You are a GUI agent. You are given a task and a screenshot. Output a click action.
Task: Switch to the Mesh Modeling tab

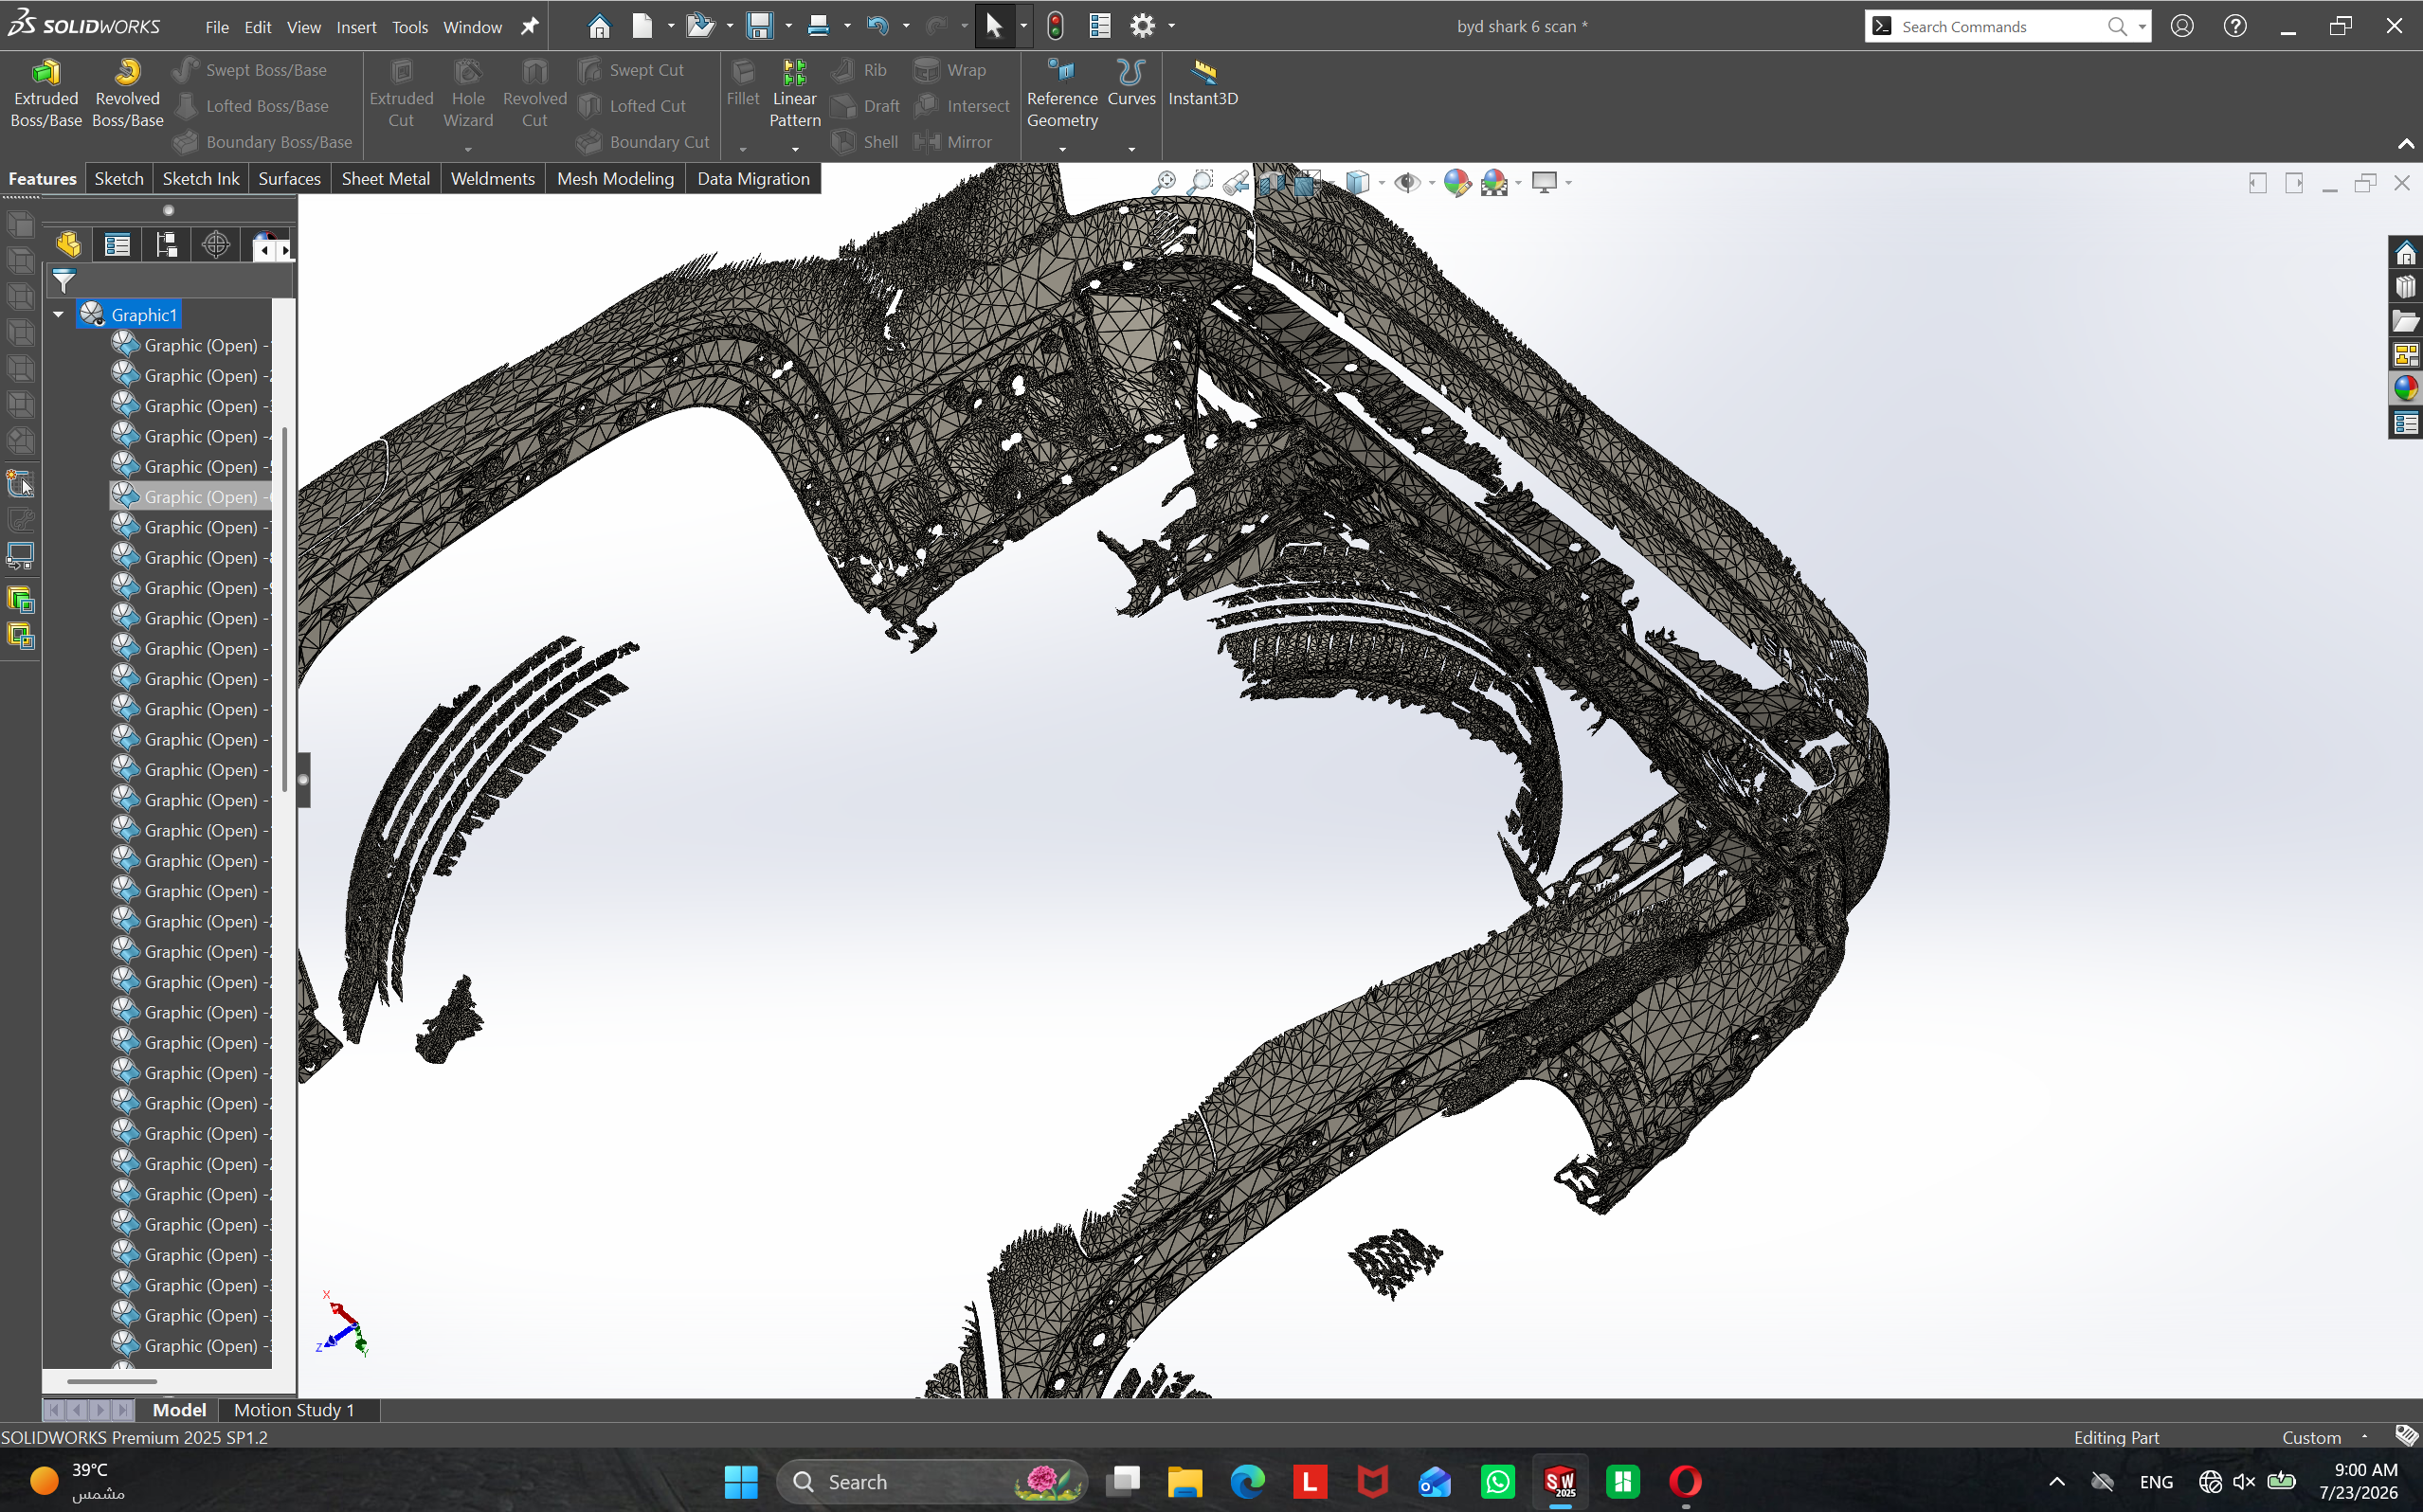coord(615,179)
